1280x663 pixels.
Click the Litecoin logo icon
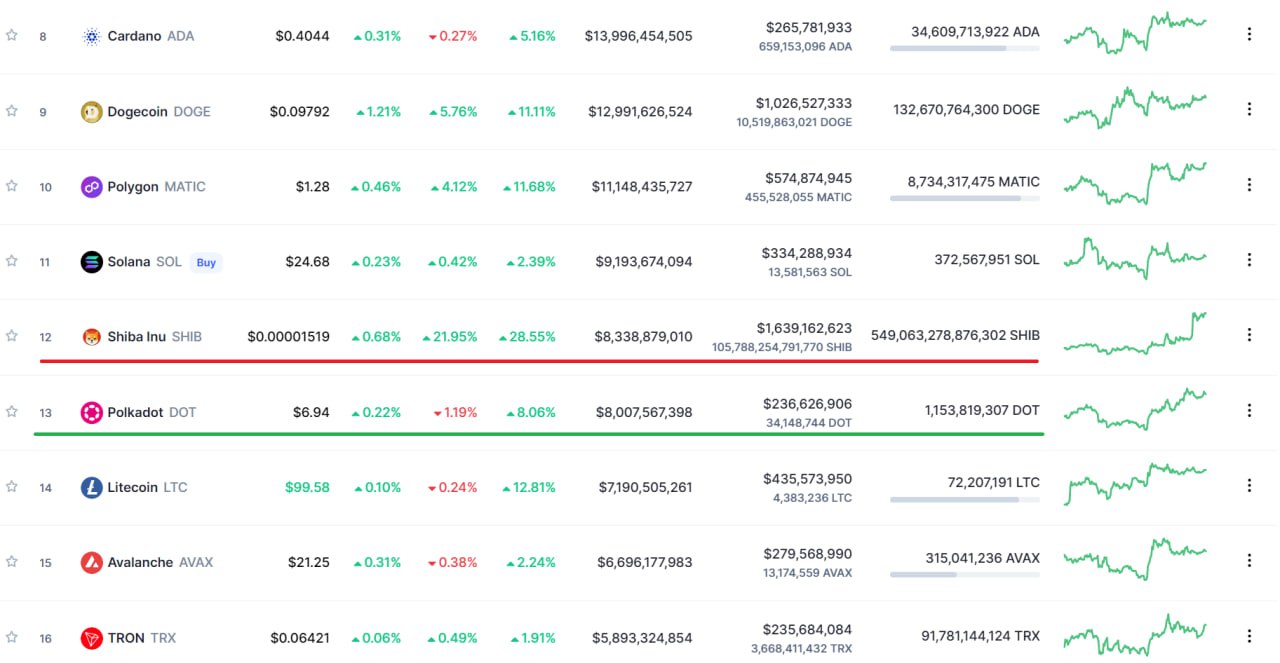click(x=92, y=488)
